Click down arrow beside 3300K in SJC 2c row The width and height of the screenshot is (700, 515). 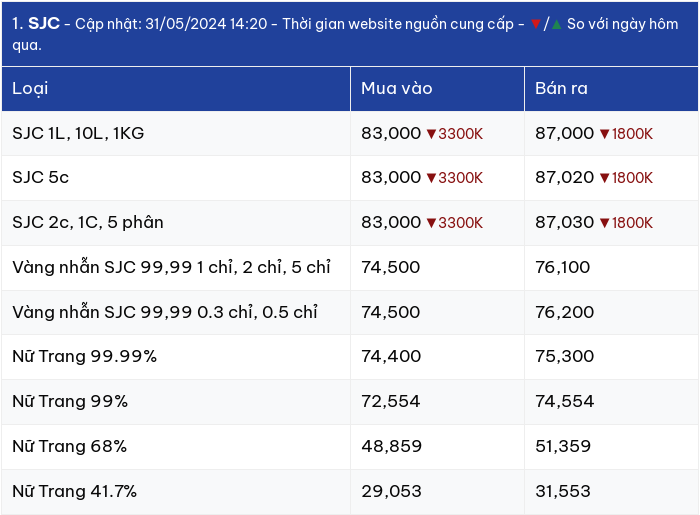tap(431, 223)
